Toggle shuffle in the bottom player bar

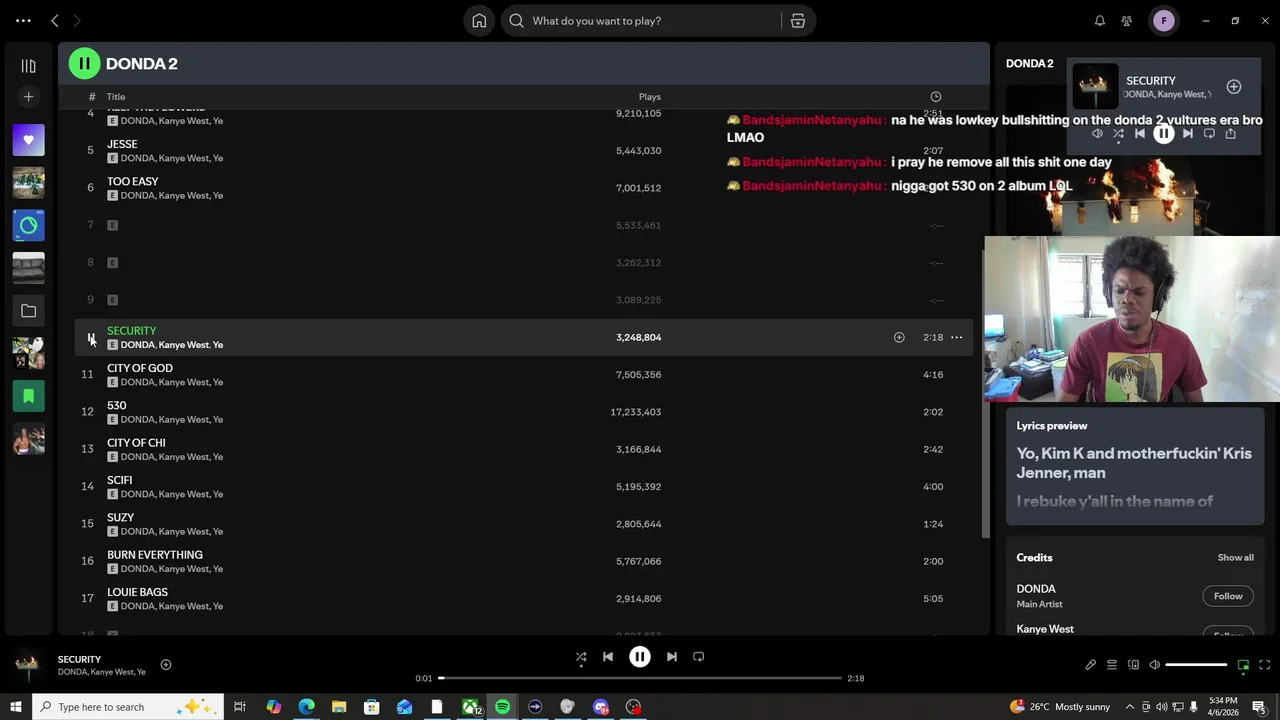click(x=581, y=657)
